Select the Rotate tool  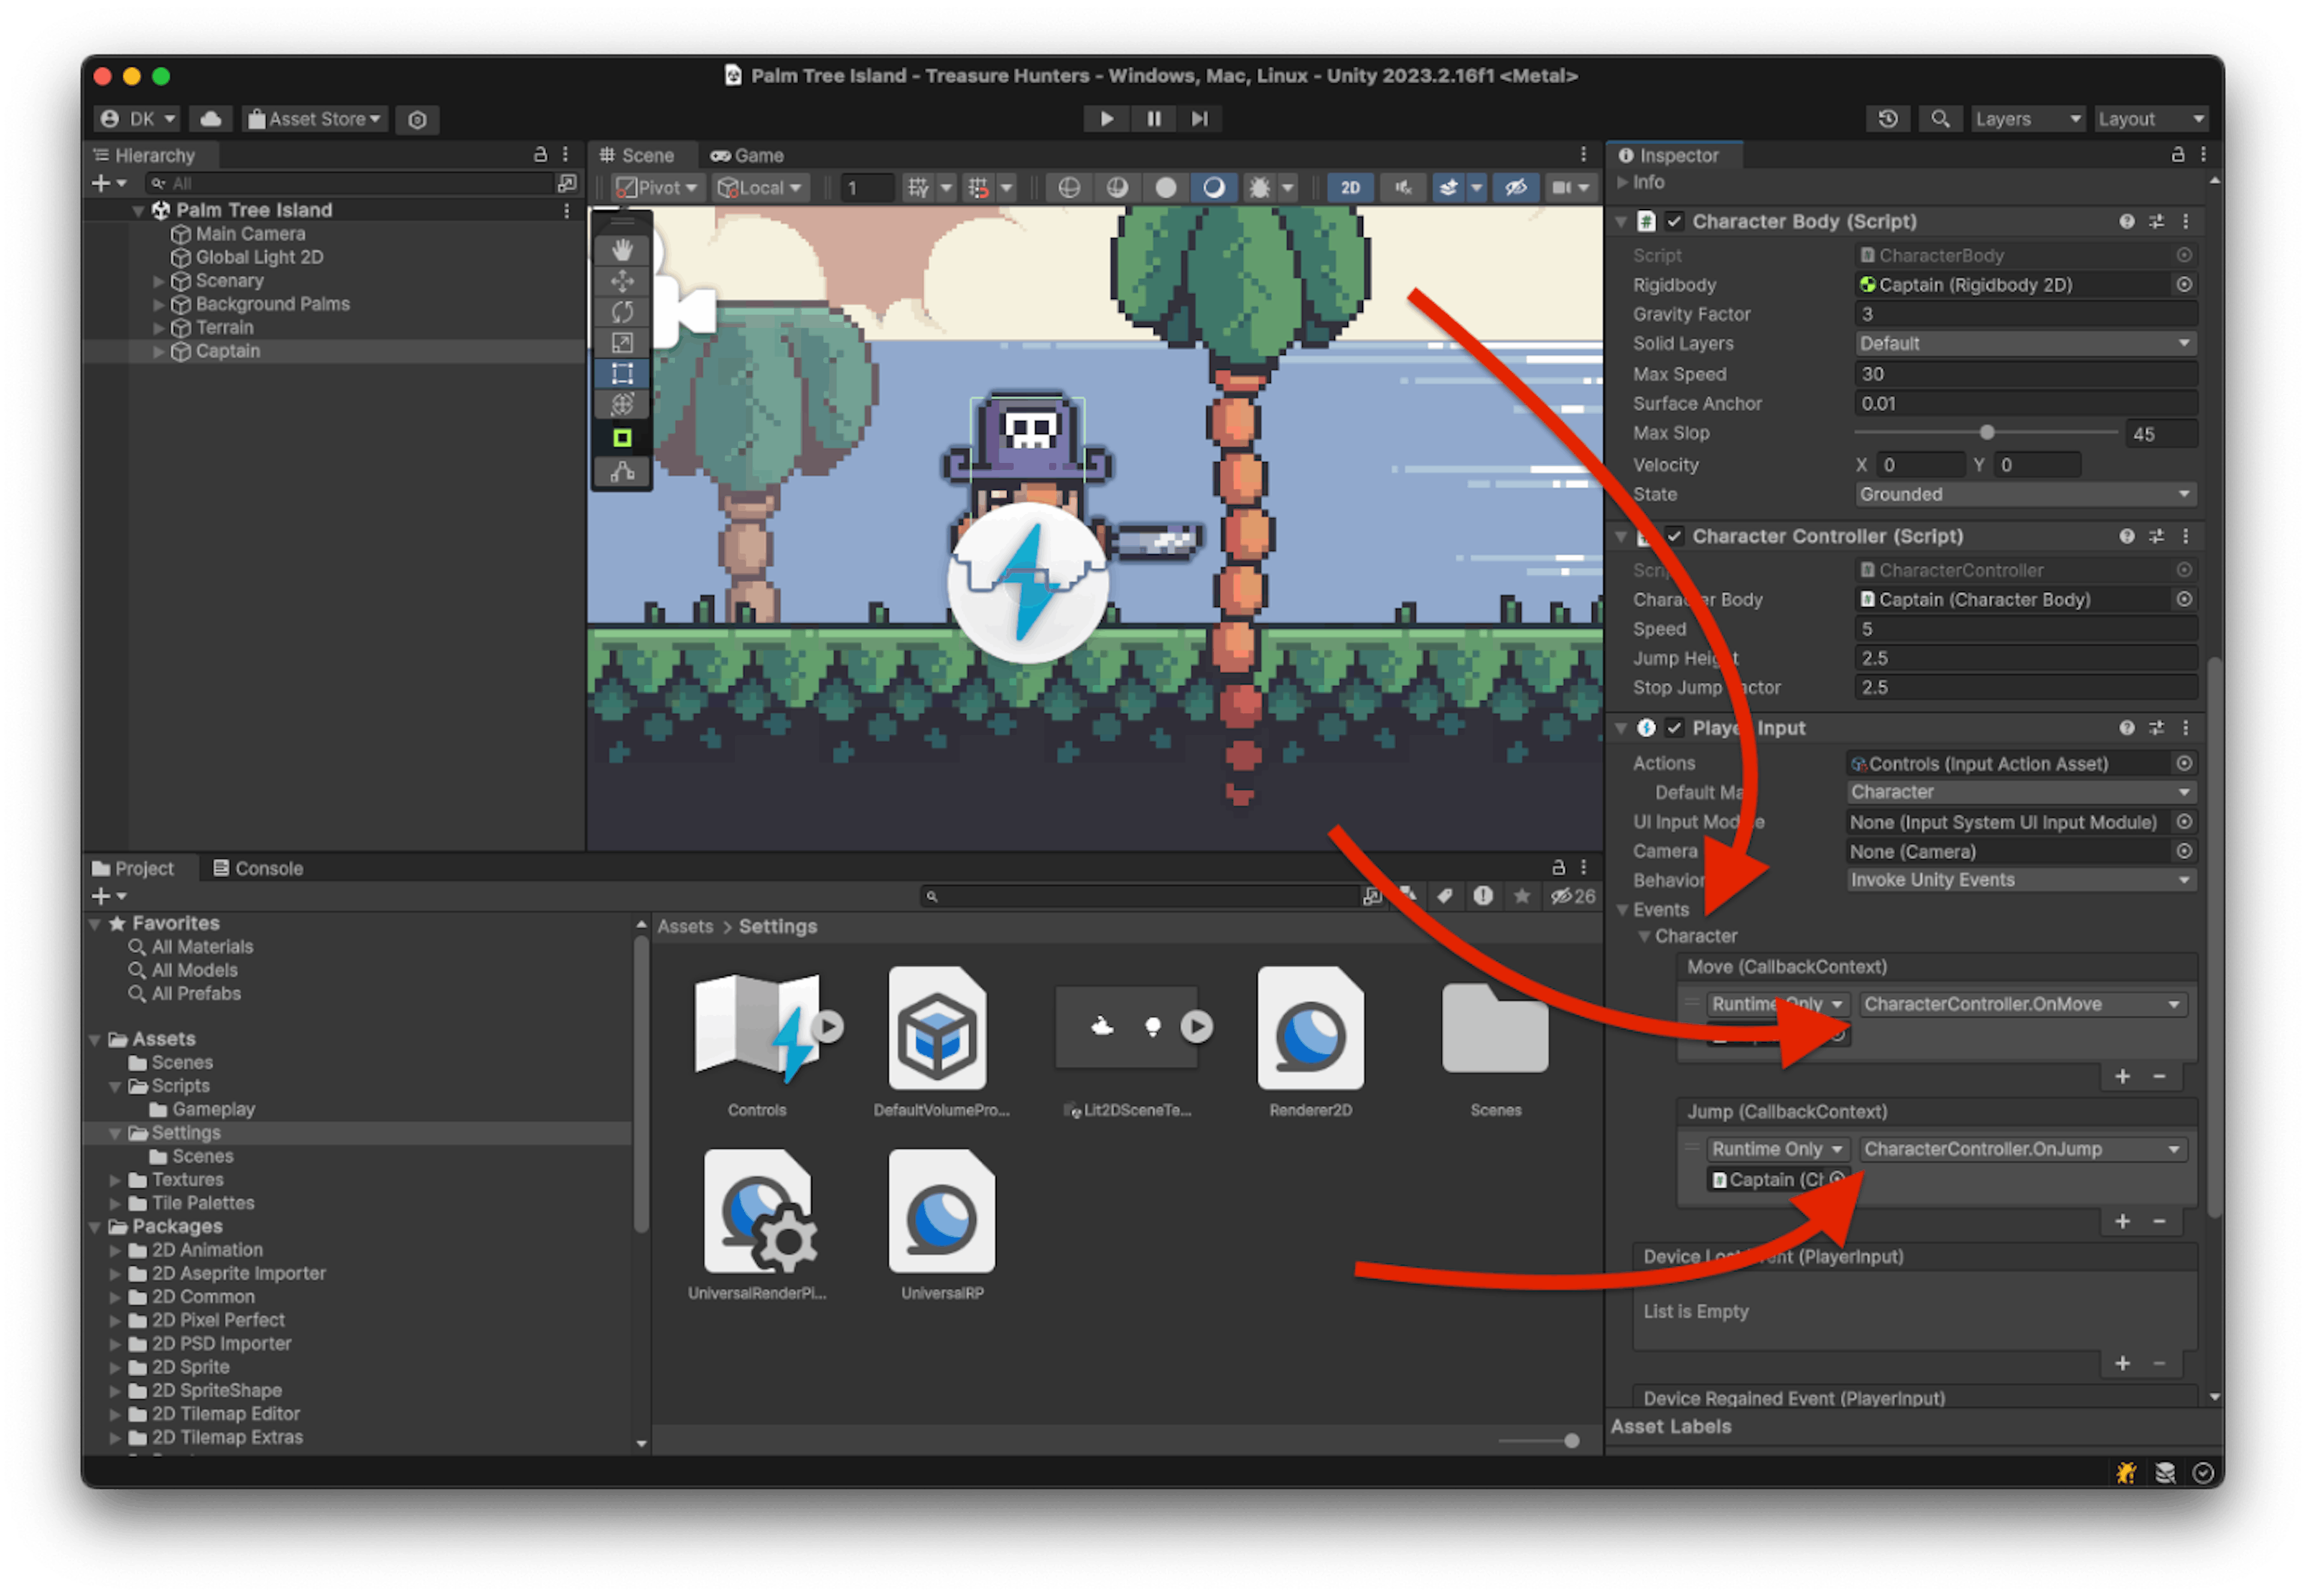[622, 312]
